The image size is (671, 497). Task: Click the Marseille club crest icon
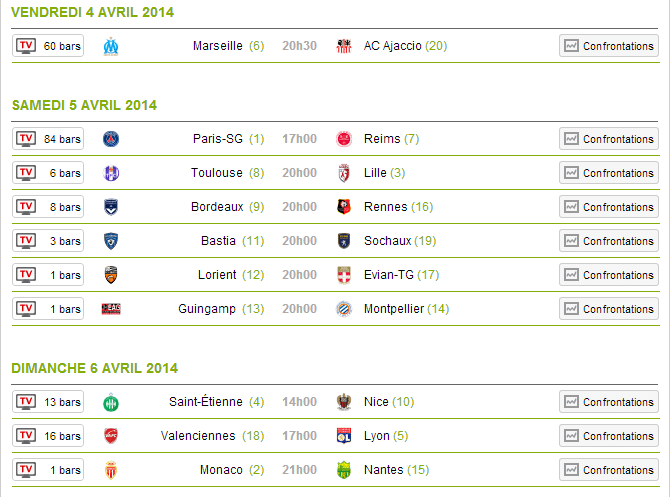click(x=111, y=46)
